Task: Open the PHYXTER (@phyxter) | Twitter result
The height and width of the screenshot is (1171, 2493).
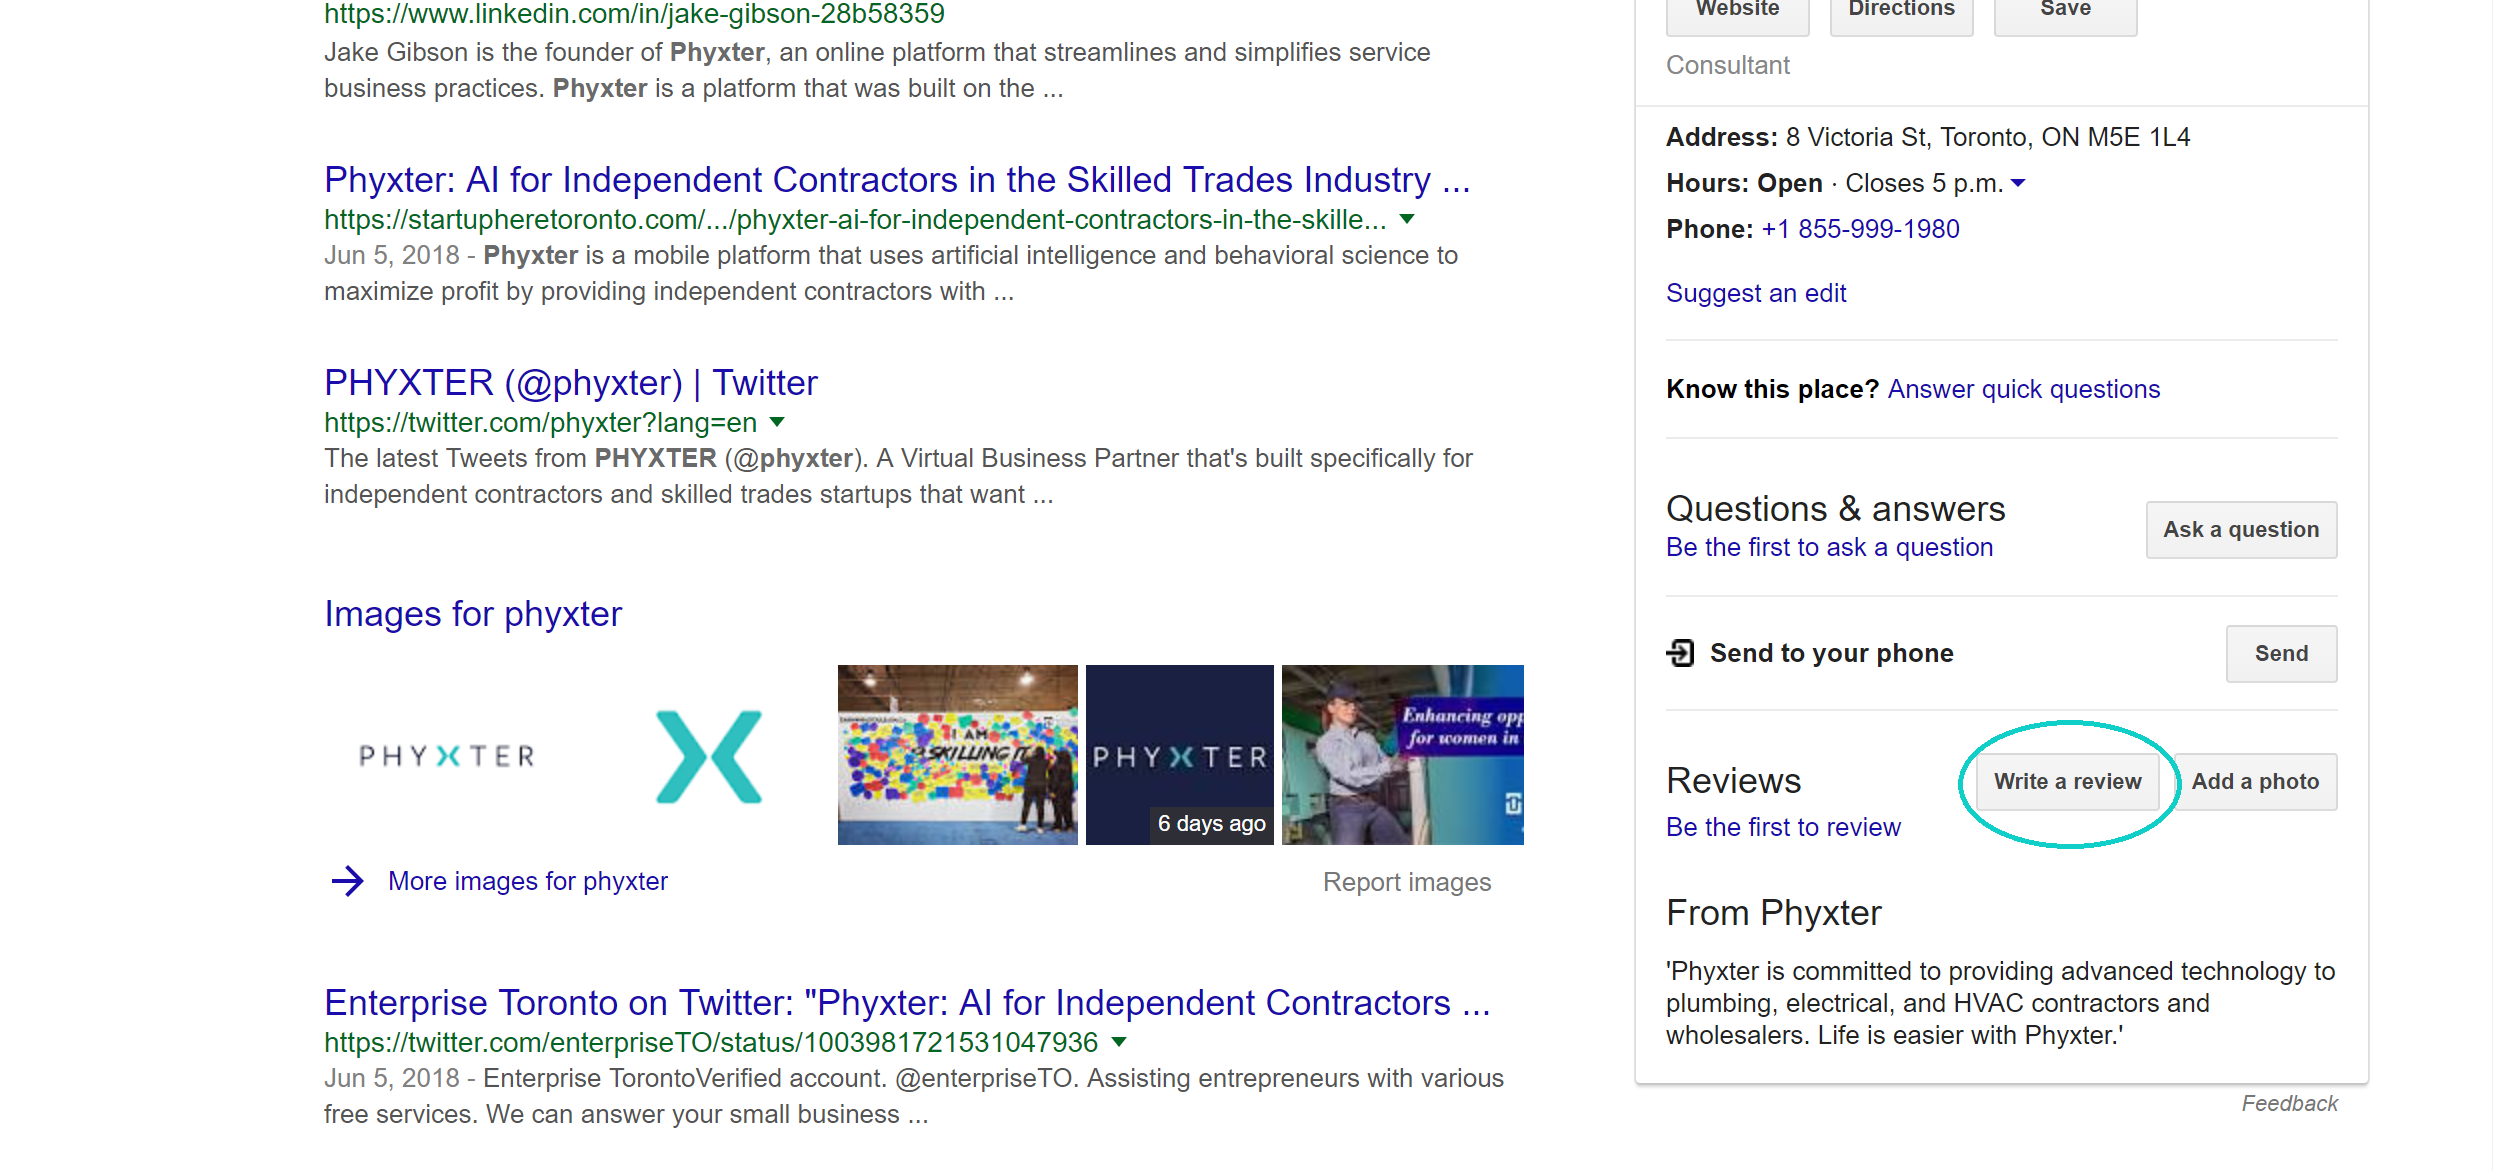Action: click(x=571, y=383)
